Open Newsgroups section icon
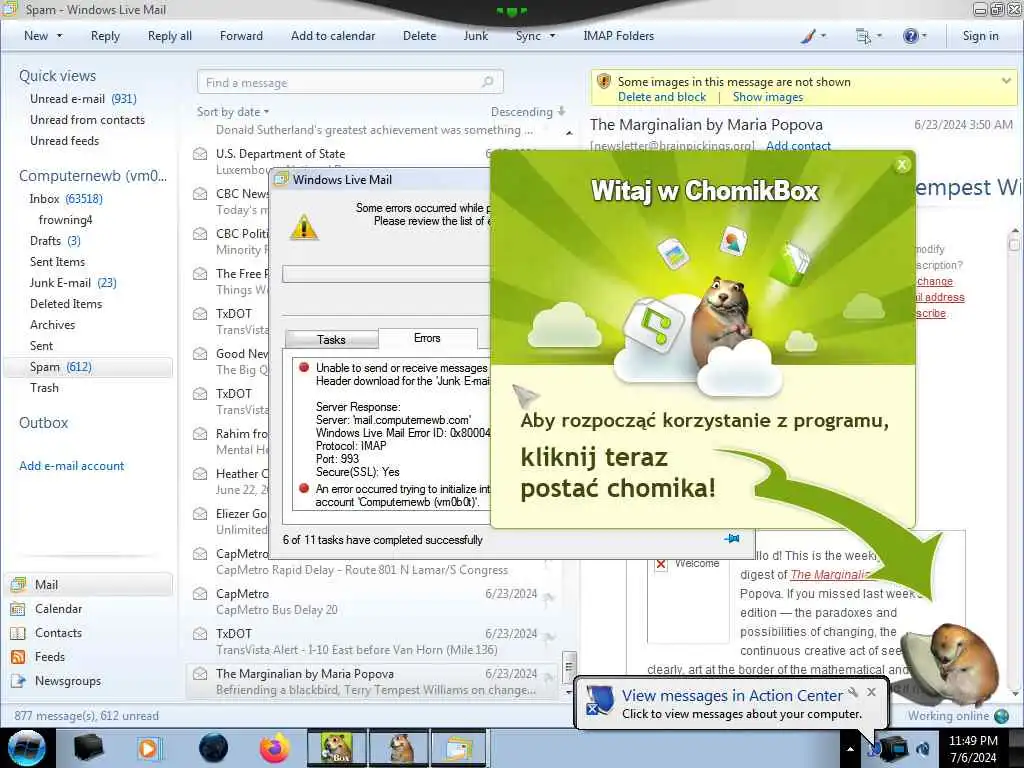This screenshot has height=768, width=1024. coord(18,680)
